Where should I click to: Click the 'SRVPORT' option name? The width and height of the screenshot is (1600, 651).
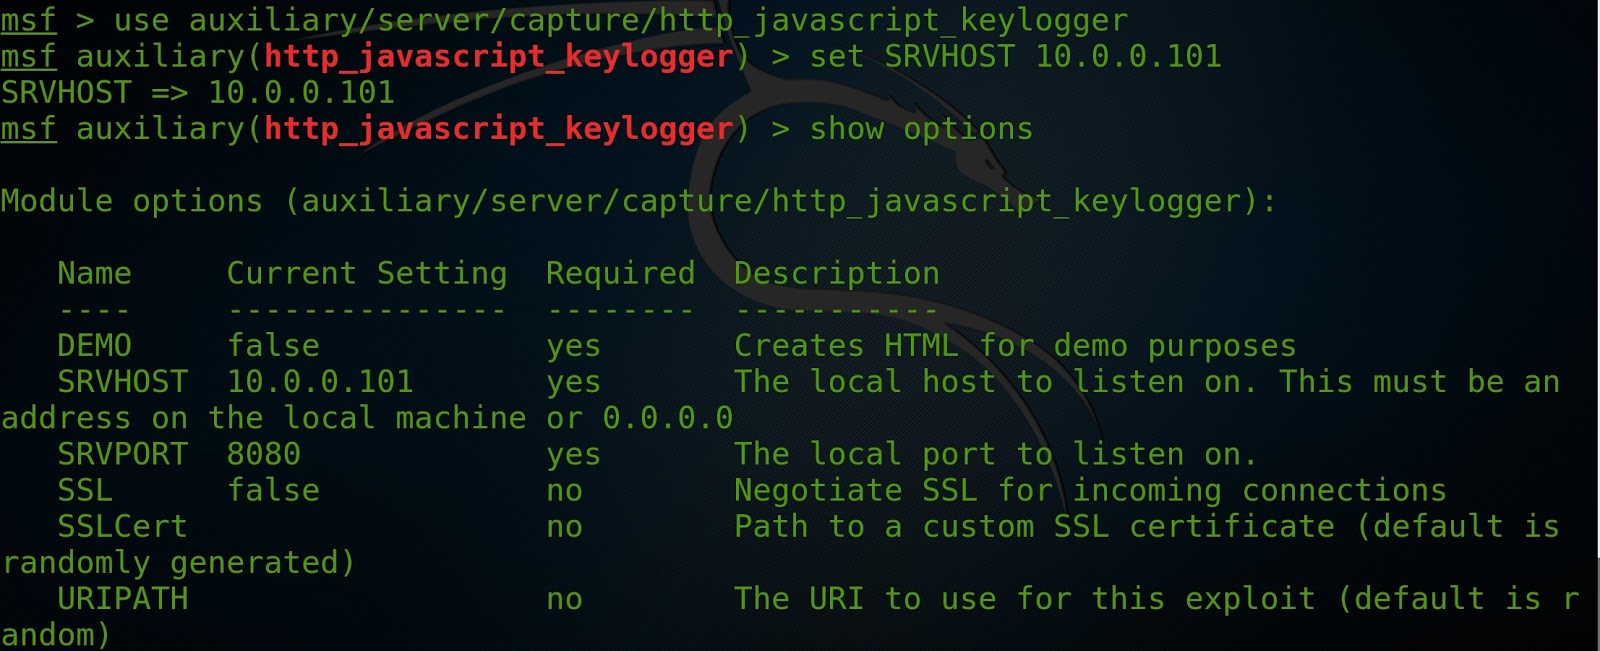tap(122, 454)
